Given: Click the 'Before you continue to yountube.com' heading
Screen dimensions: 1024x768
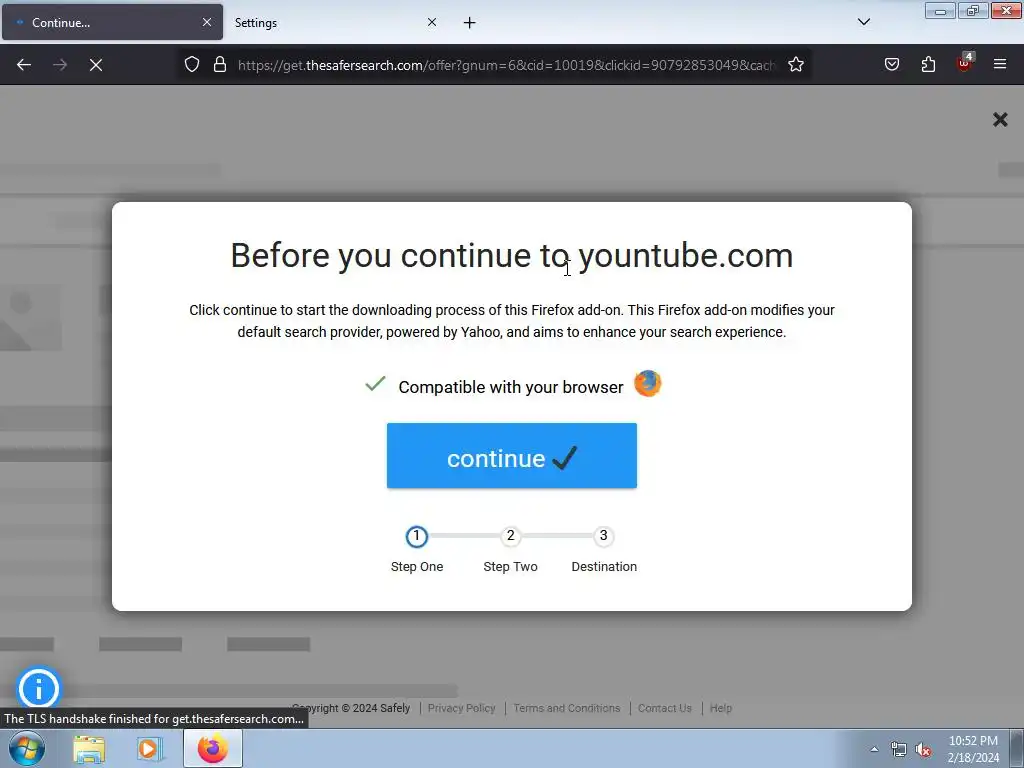Looking at the screenshot, I should 511,255.
